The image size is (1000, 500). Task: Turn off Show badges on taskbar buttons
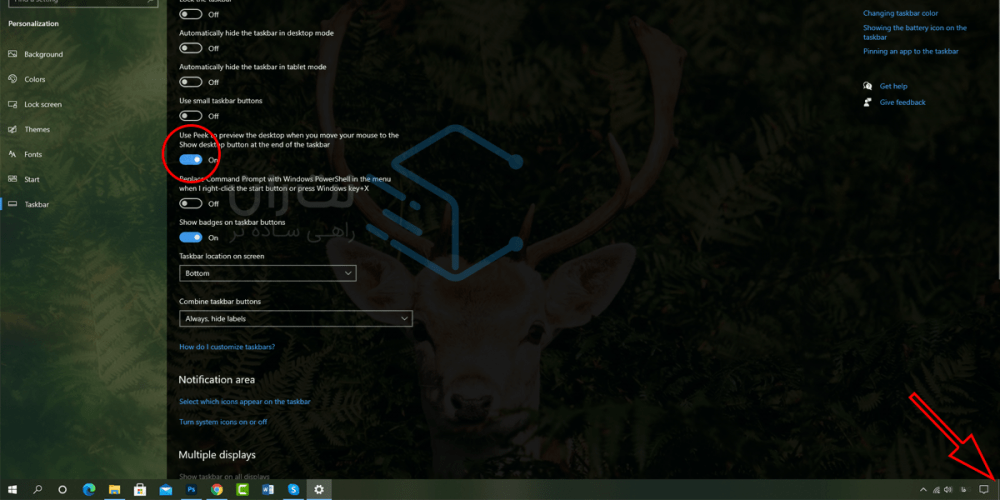pyautogui.click(x=191, y=237)
